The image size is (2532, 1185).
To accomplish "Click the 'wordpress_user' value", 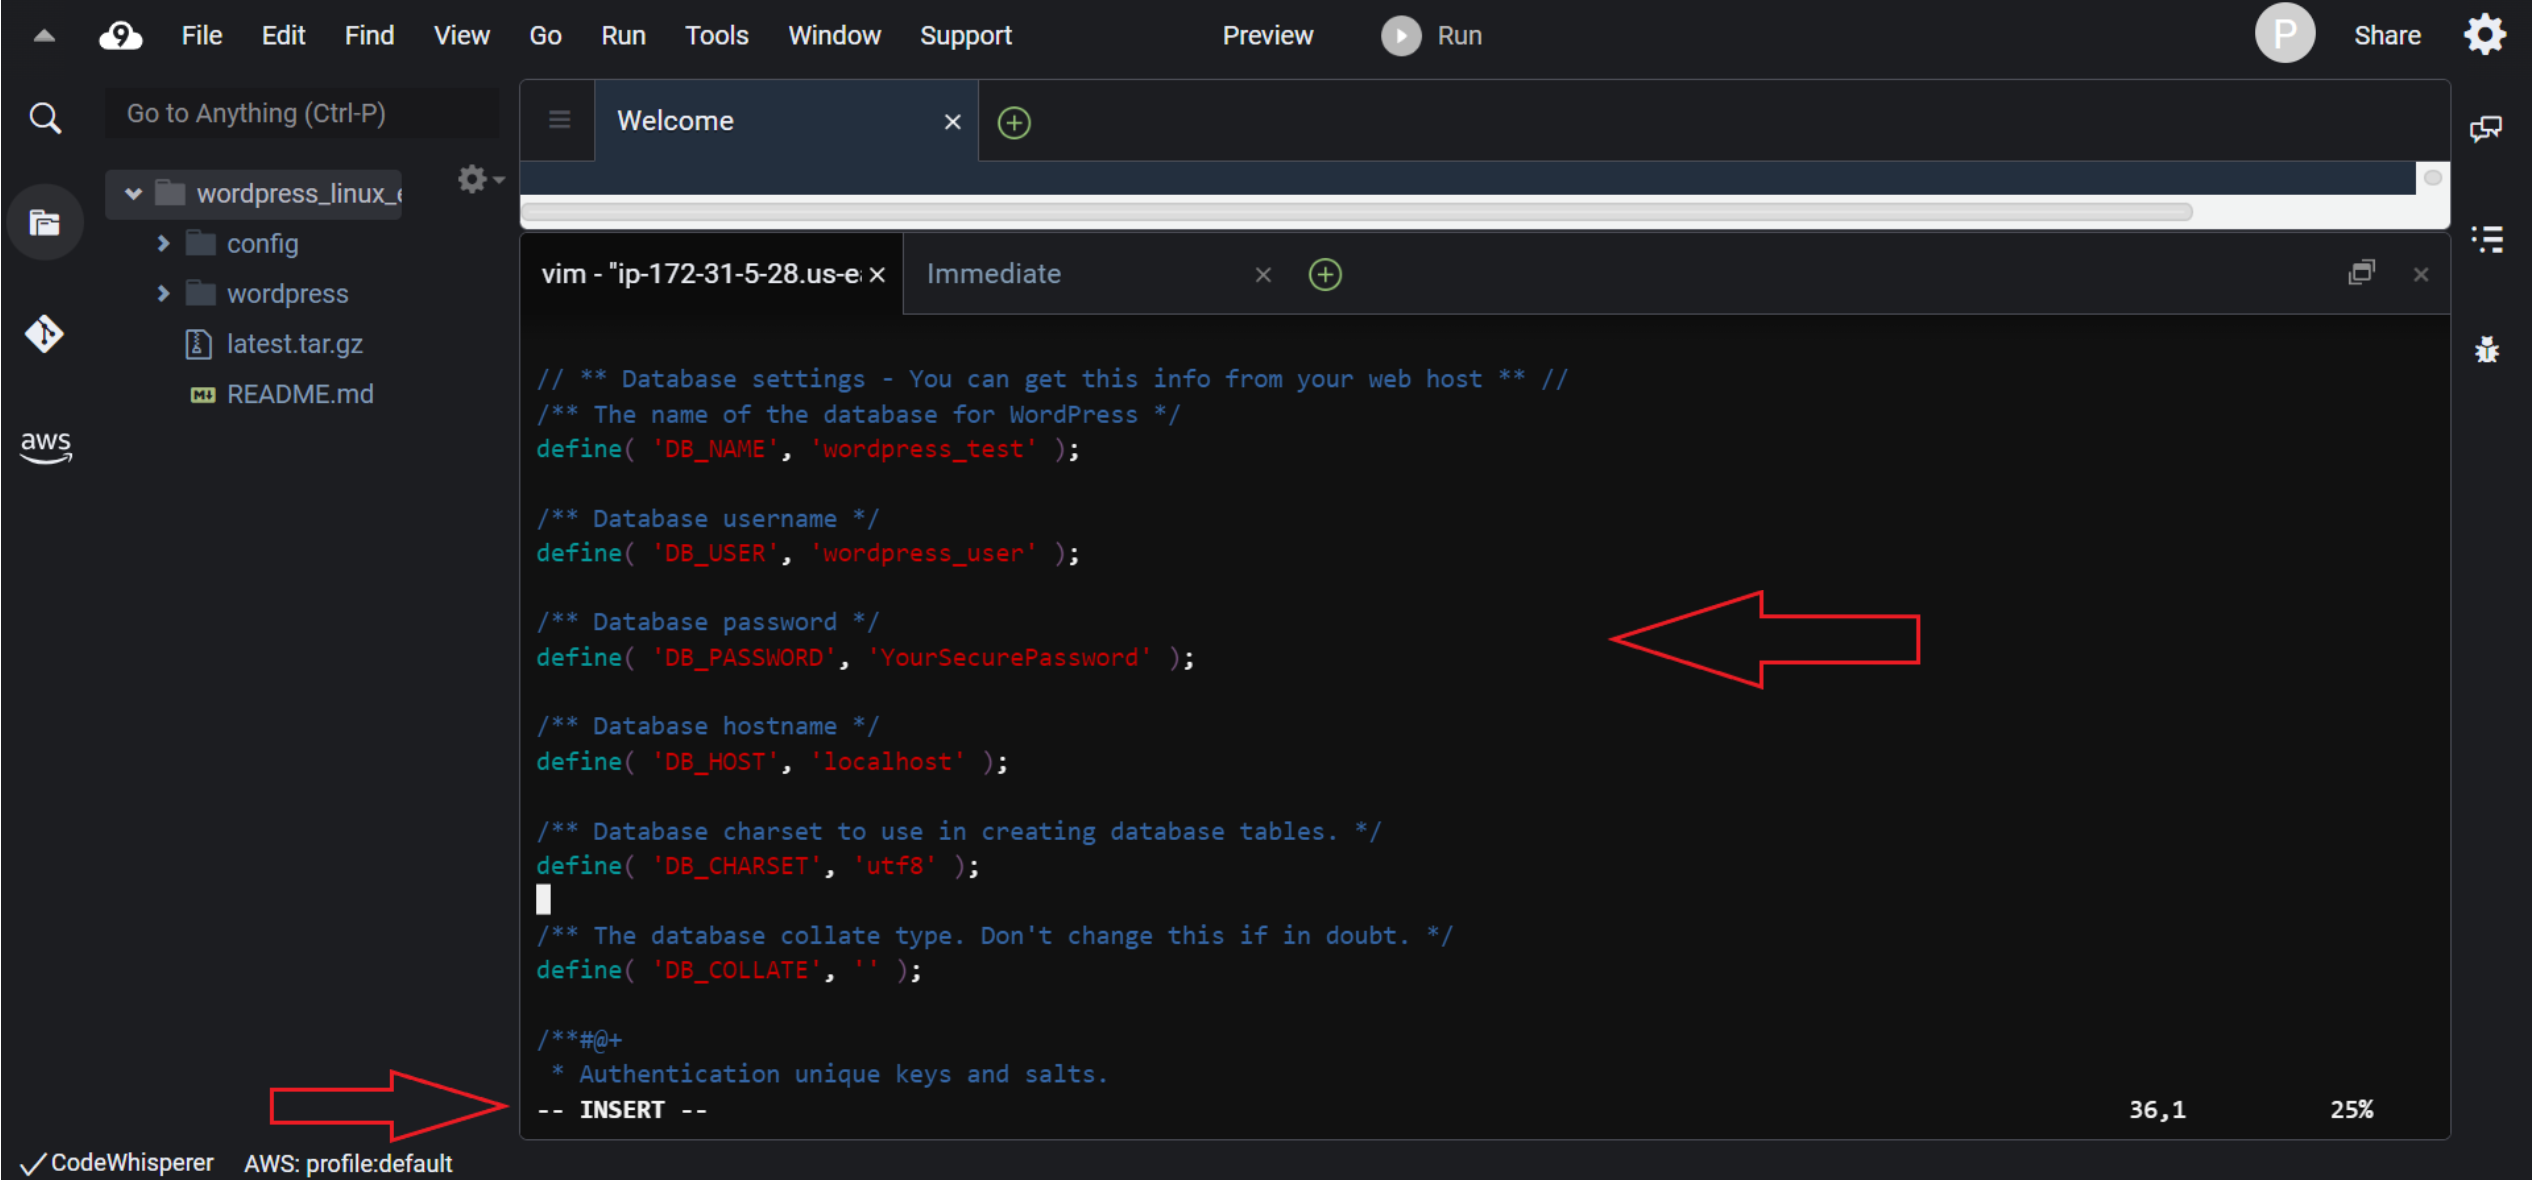I will (923, 553).
